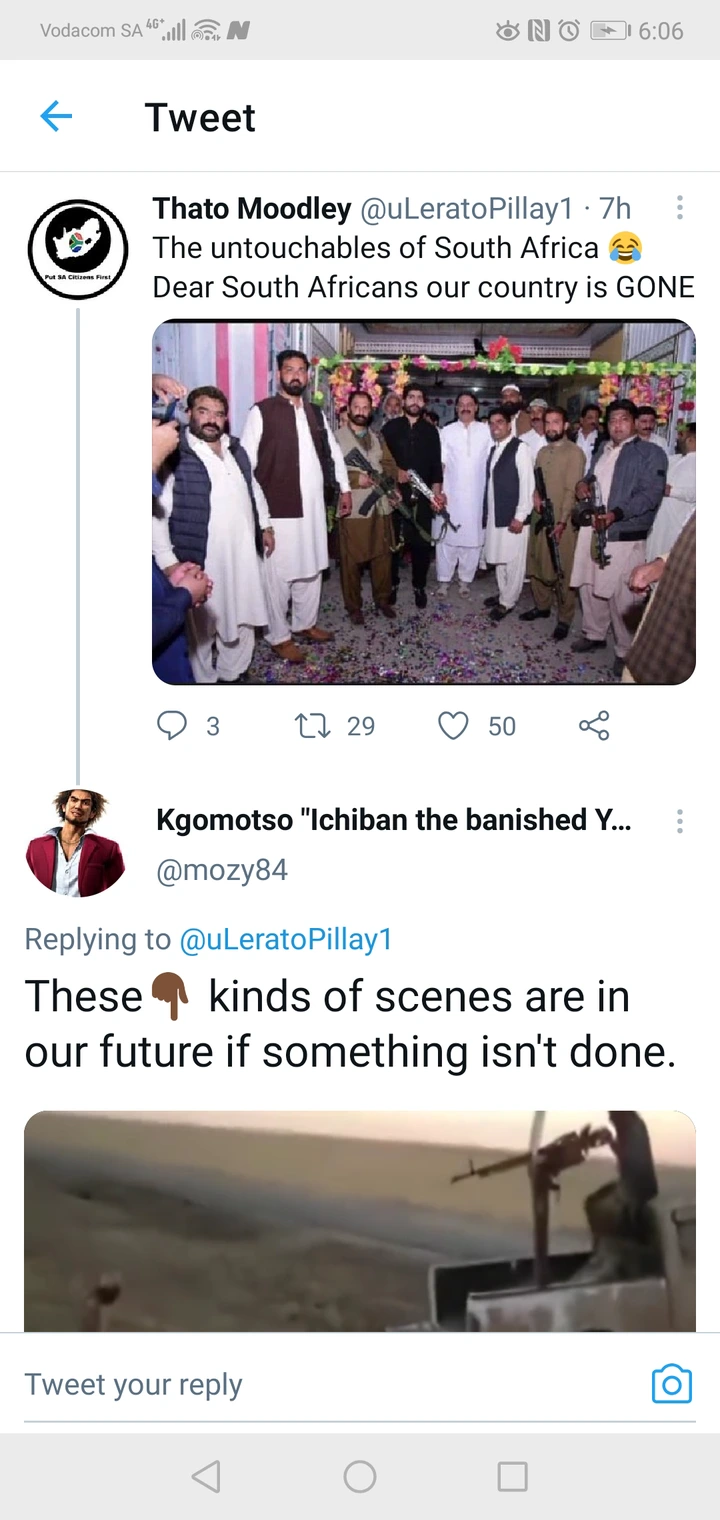
Task: Open the reply icon with 3 comments
Action: (x=172, y=725)
